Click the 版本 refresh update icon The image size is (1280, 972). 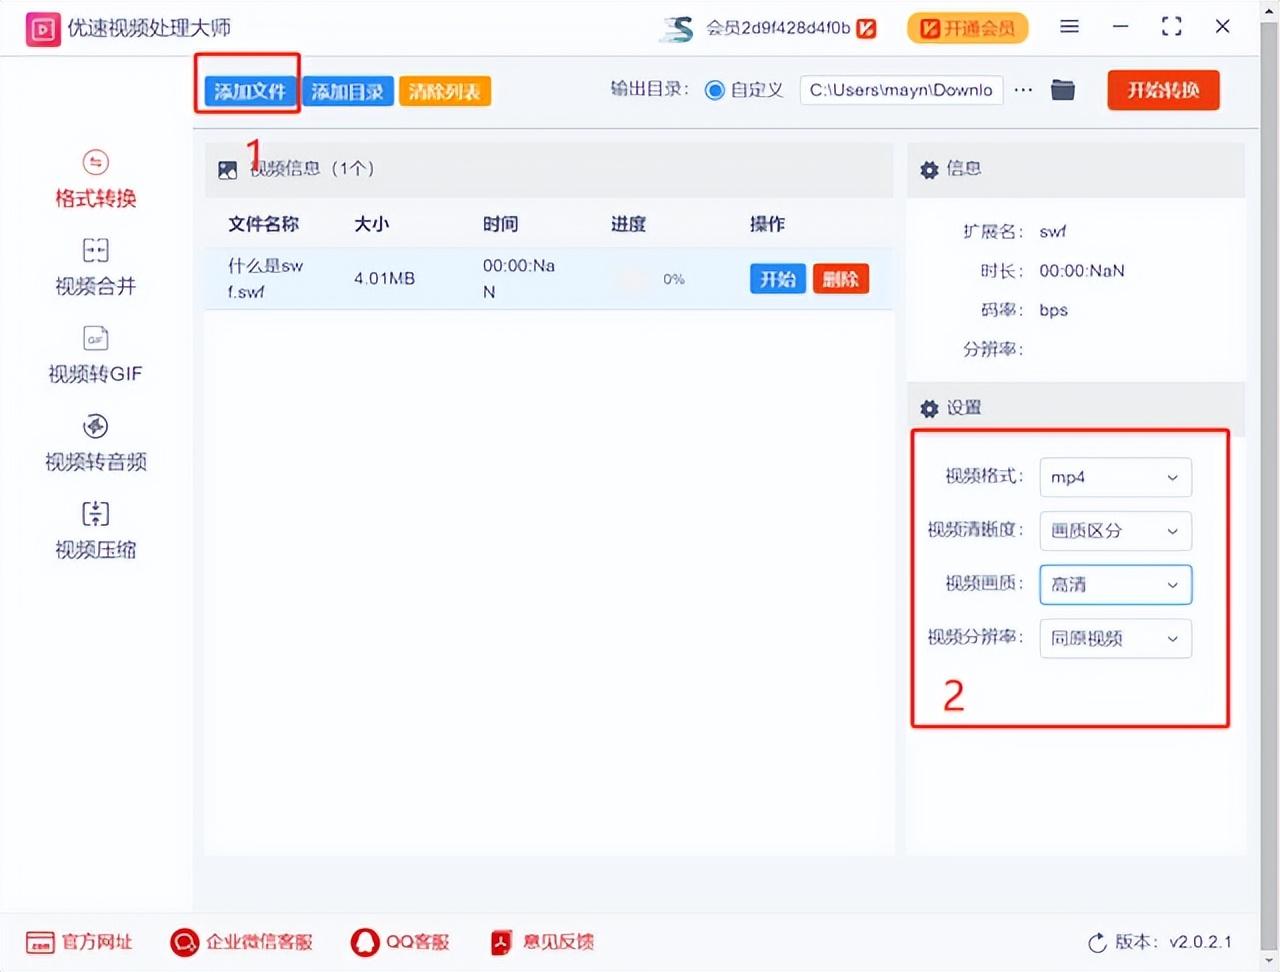(x=1097, y=942)
